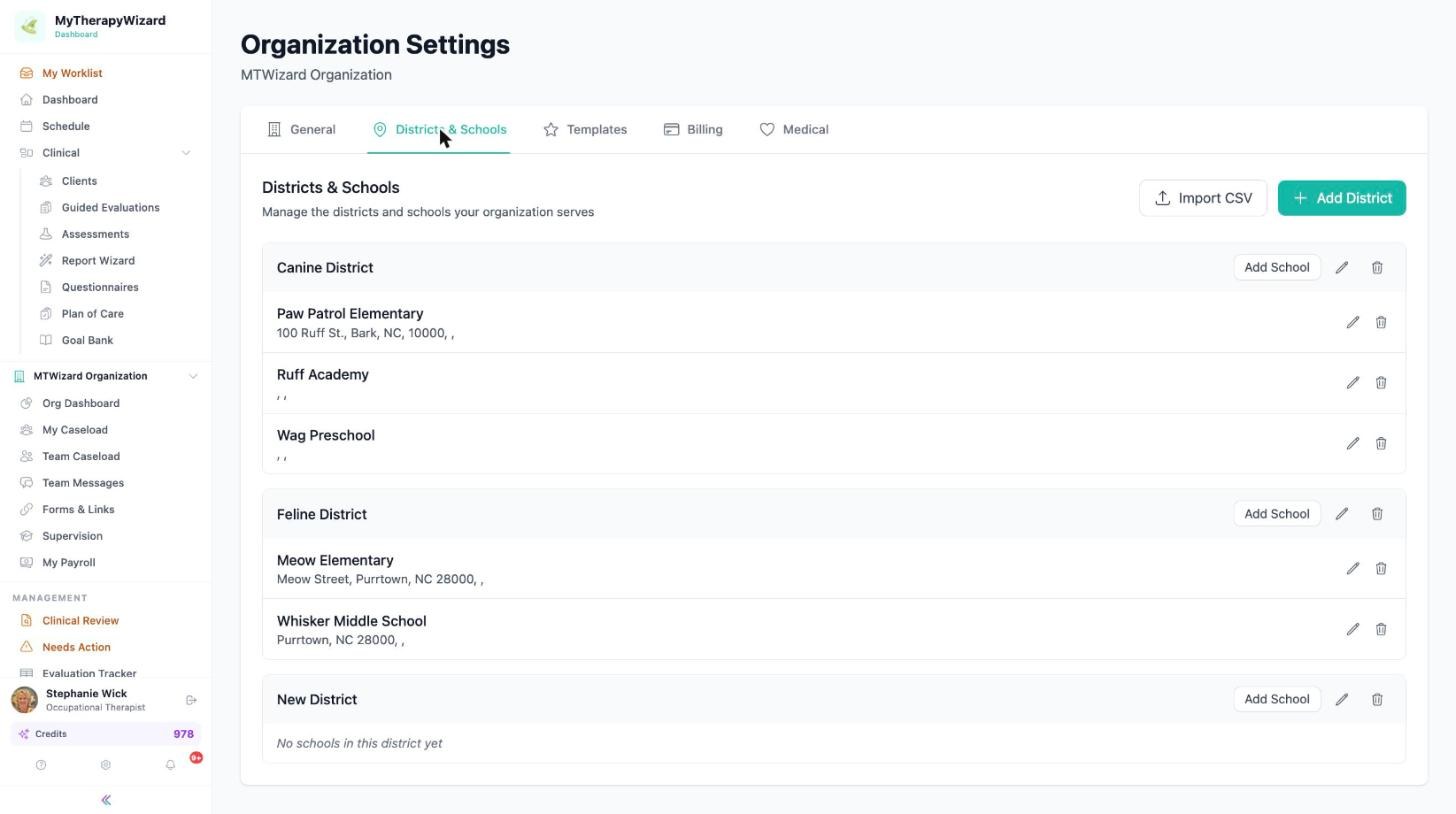This screenshot has width=1456, height=814.
Task: Edit Ruff Academy with pencil icon
Action: pos(1353,383)
